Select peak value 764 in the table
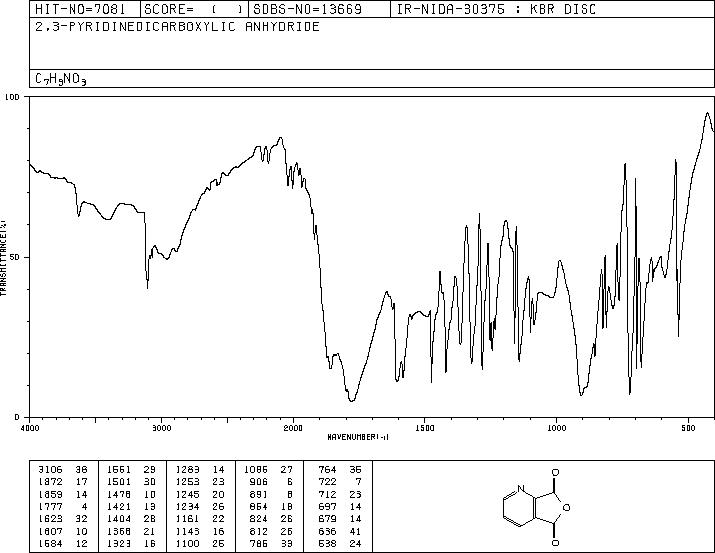 pos(327,469)
